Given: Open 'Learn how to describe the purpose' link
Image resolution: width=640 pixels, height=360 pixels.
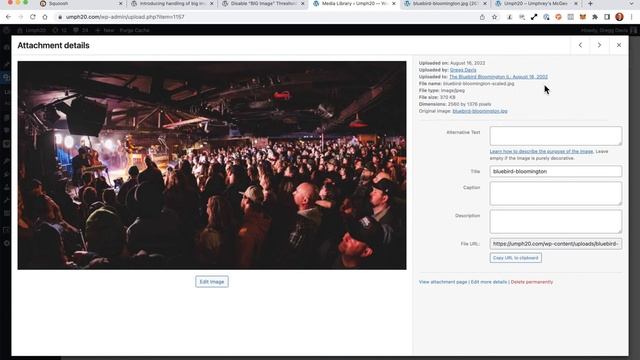Looking at the screenshot, I should coord(541,151).
